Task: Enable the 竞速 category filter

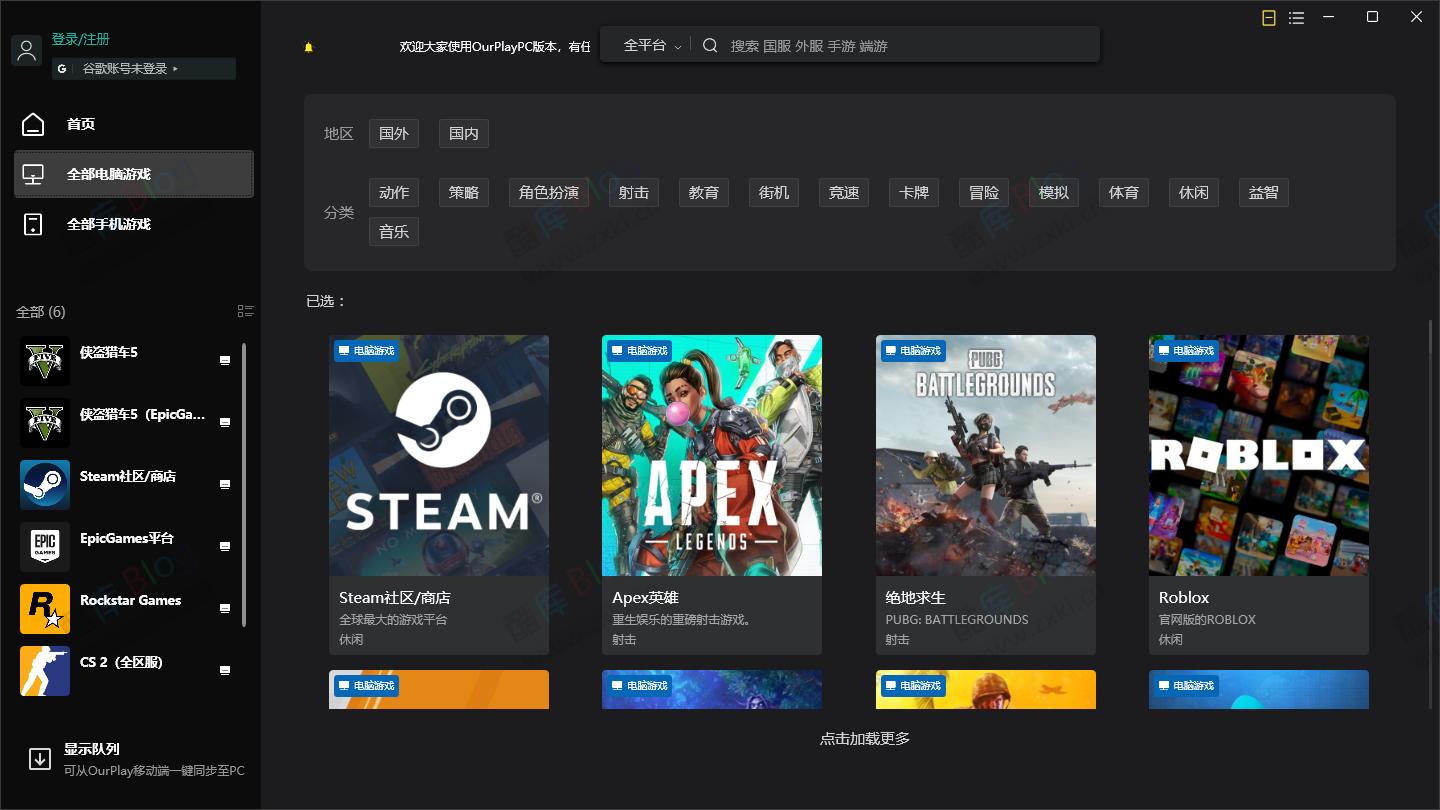Action: click(x=843, y=192)
